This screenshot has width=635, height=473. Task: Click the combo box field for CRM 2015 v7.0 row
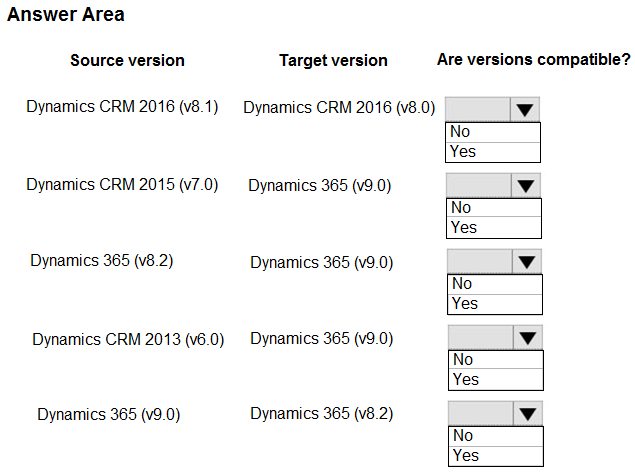click(493, 185)
